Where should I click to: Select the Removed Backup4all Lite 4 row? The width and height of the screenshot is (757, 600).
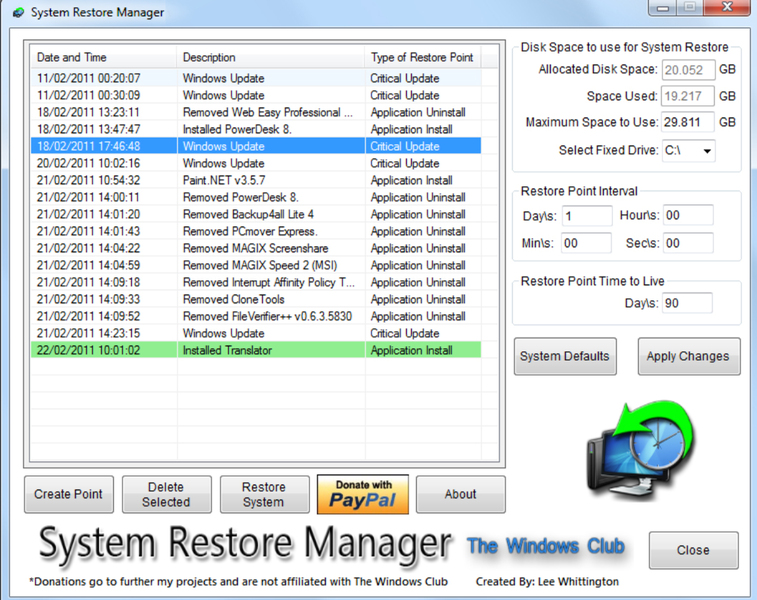pyautogui.click(x=256, y=214)
